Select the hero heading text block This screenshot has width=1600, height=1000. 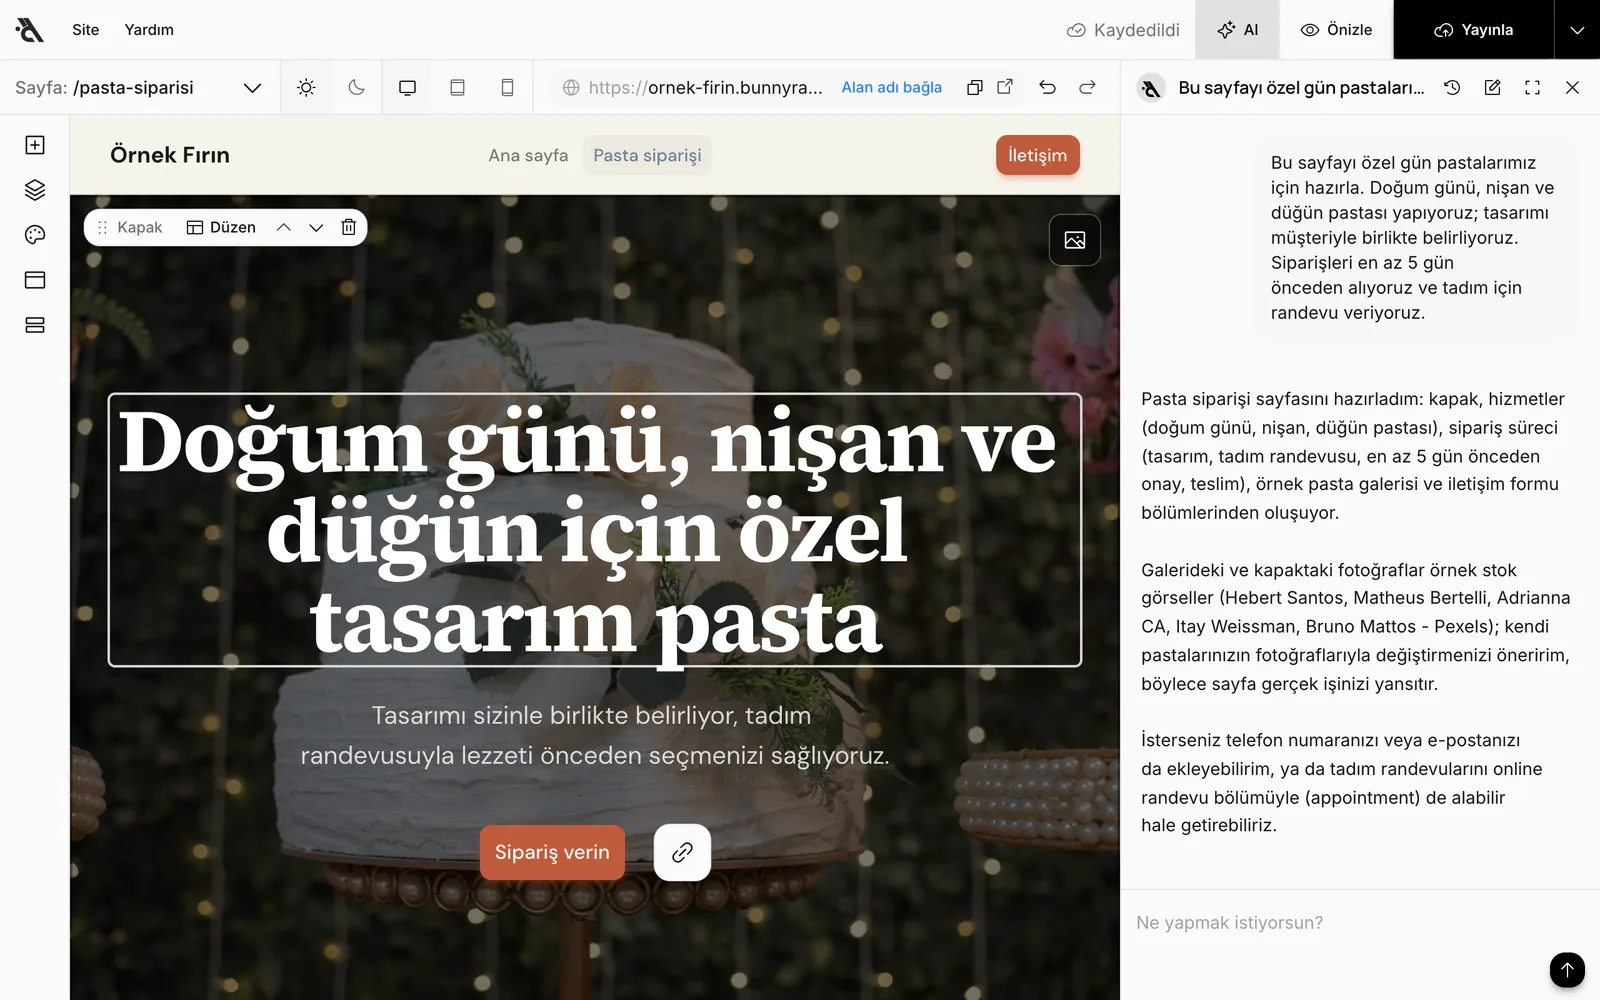595,530
